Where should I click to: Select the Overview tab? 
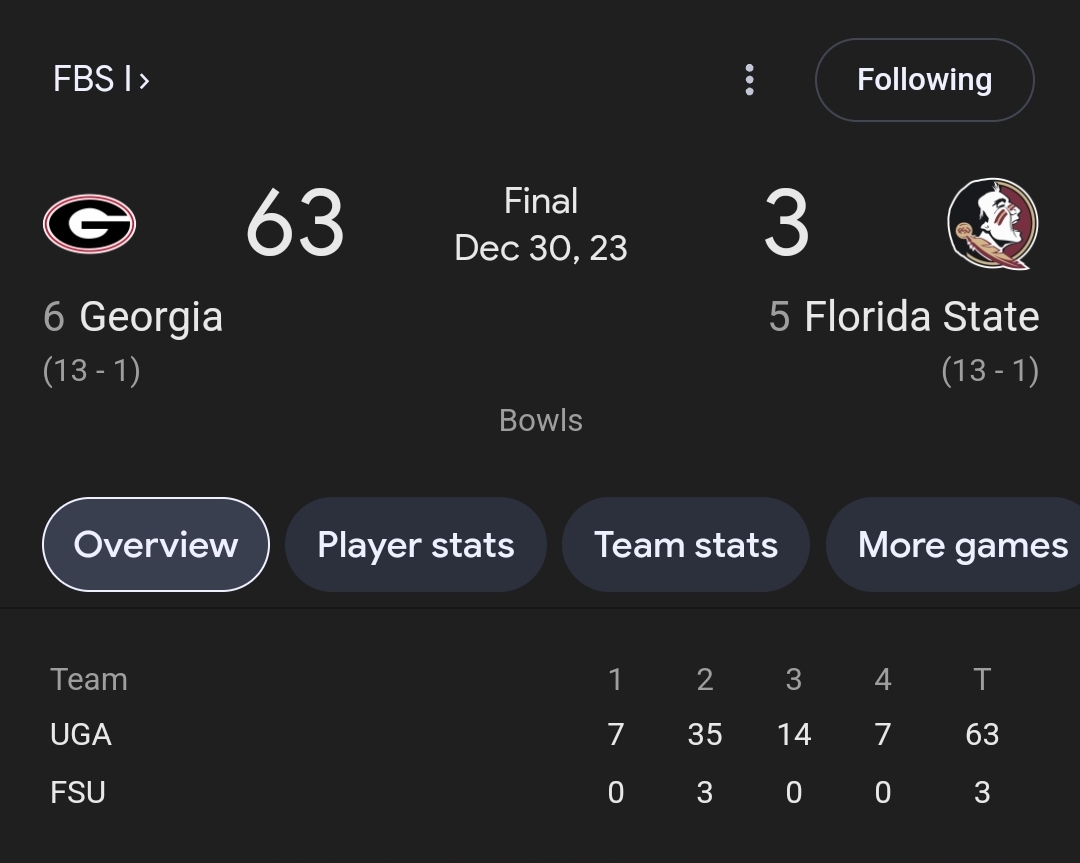click(x=156, y=544)
